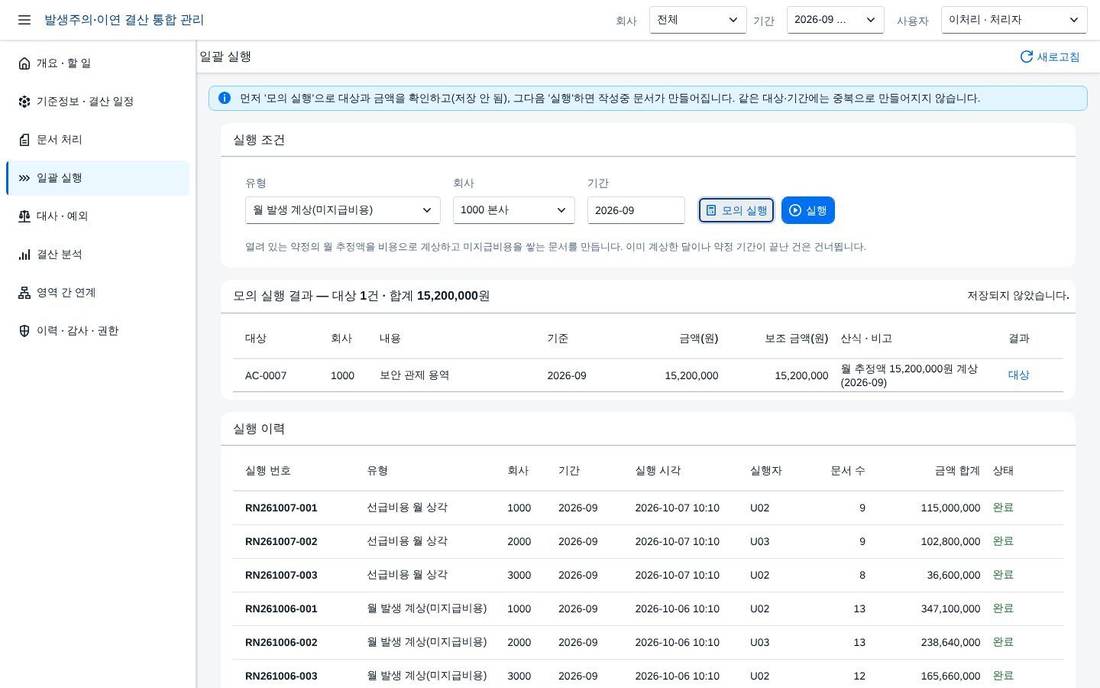Click the document icon for 문서 처리
1100x688 pixels.
coord(25,140)
